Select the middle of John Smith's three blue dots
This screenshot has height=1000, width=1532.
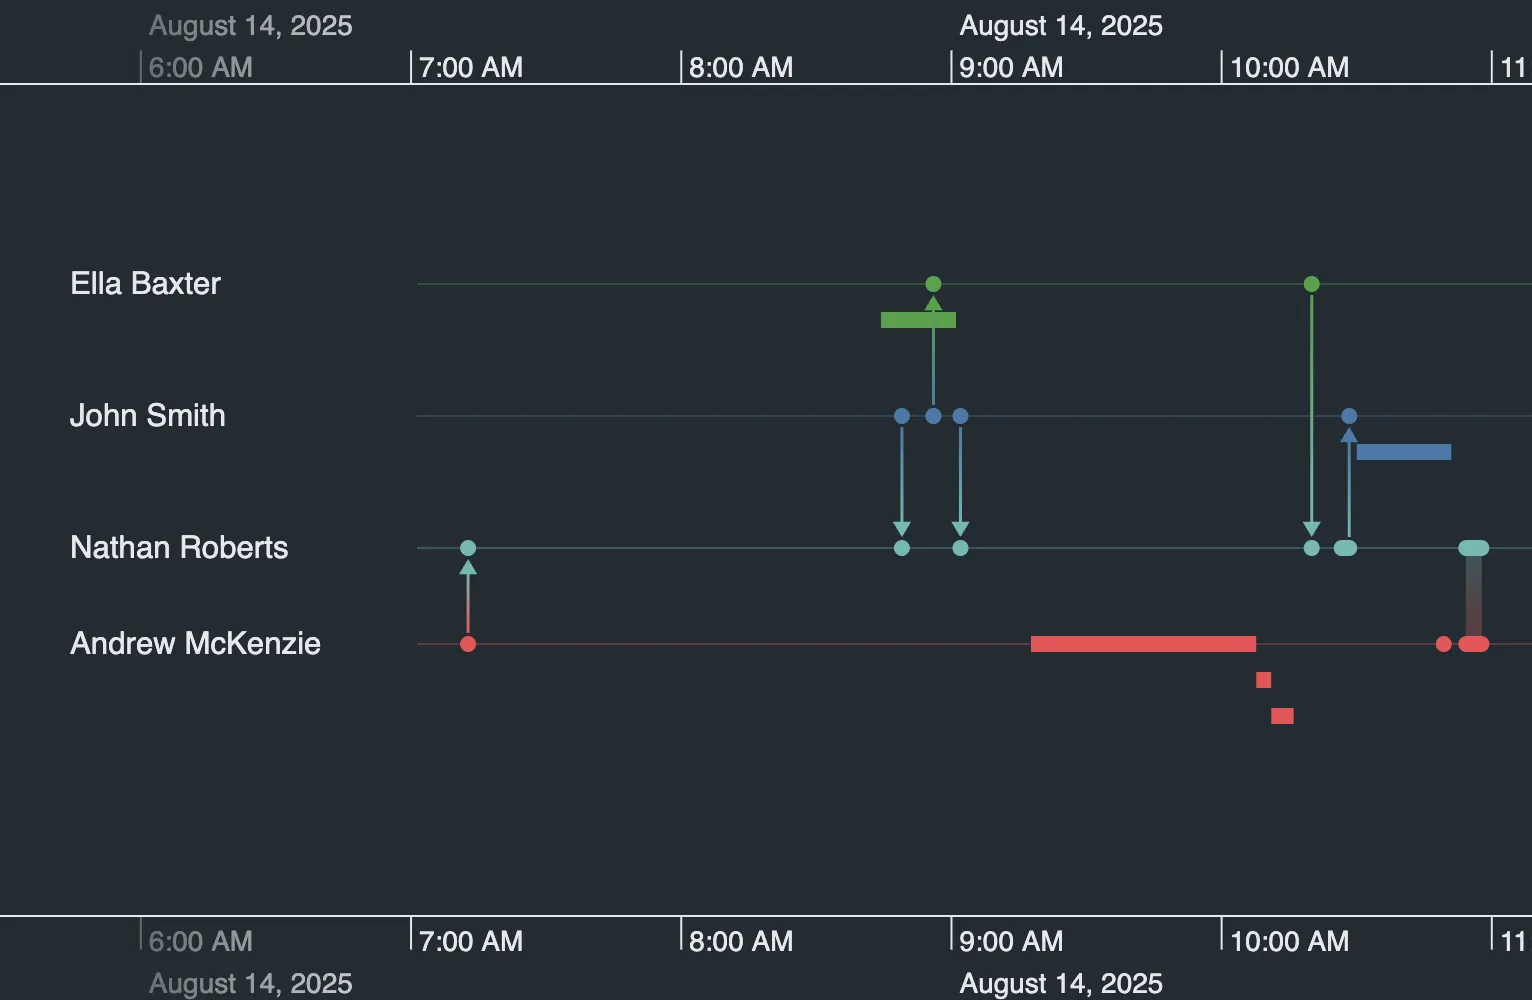pos(933,416)
